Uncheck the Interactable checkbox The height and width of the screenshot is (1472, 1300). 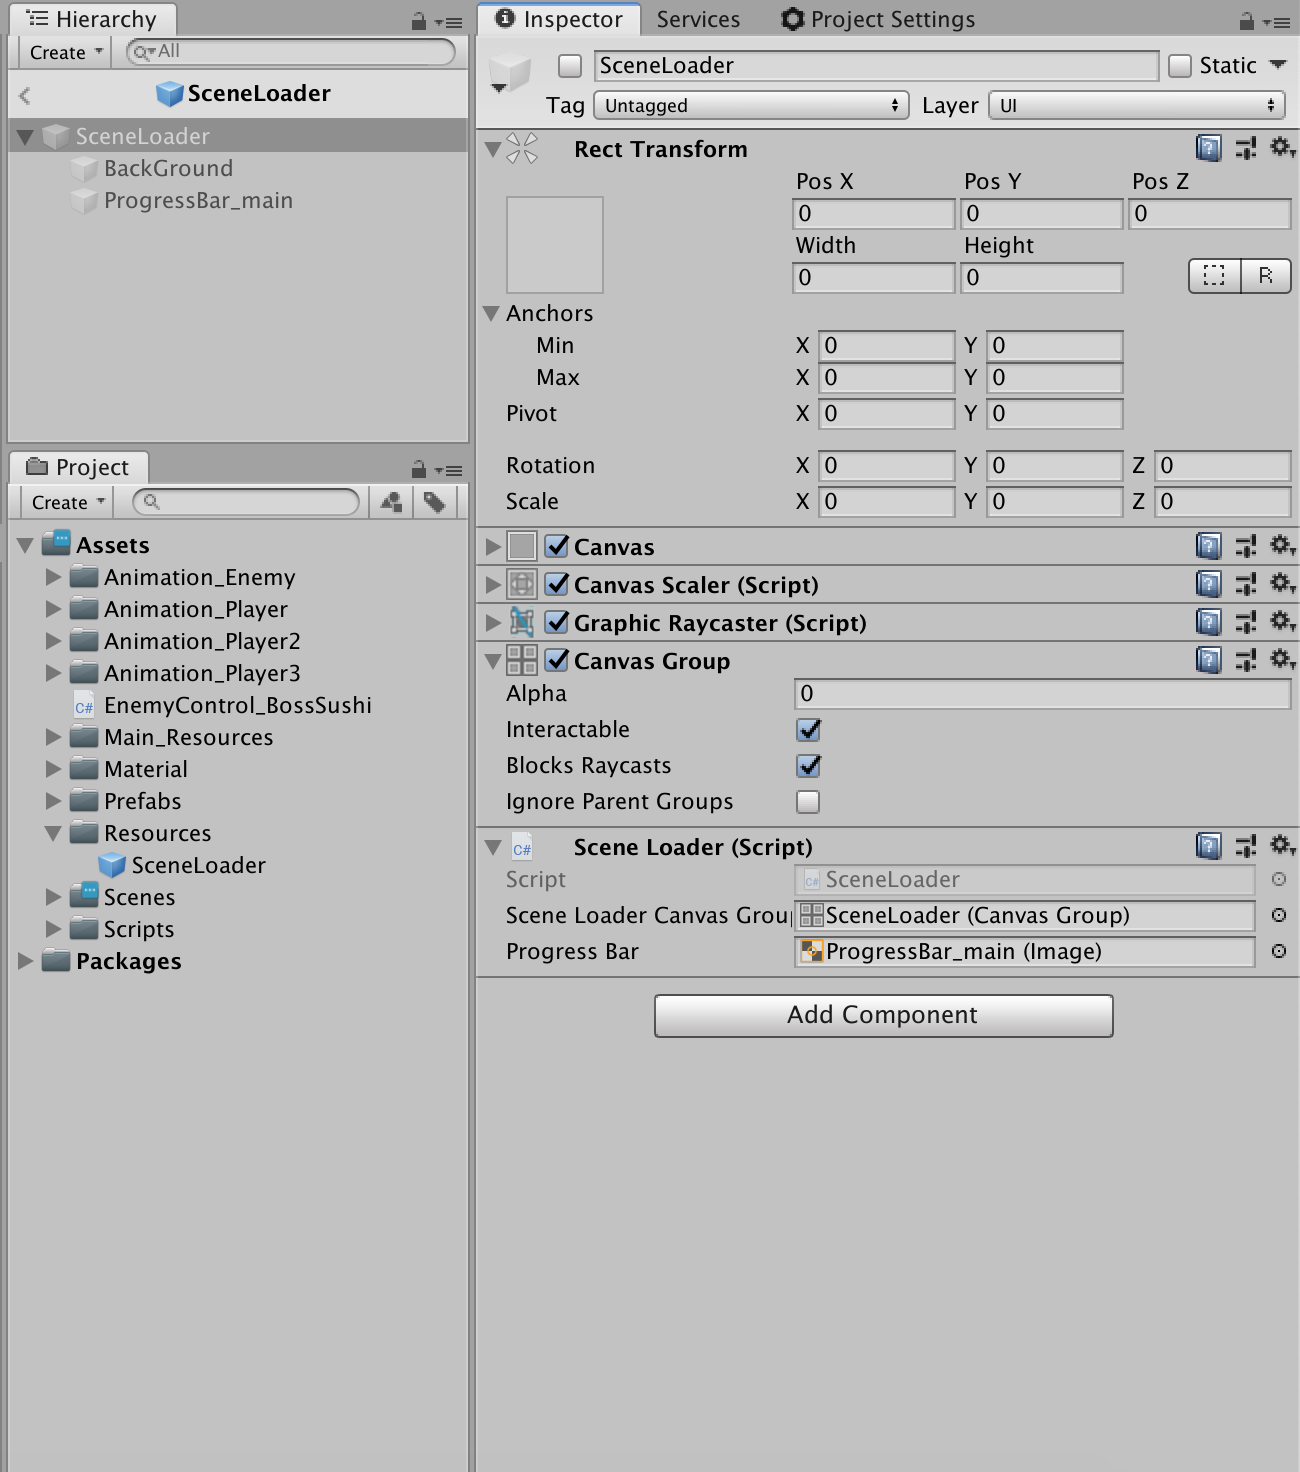(x=808, y=730)
